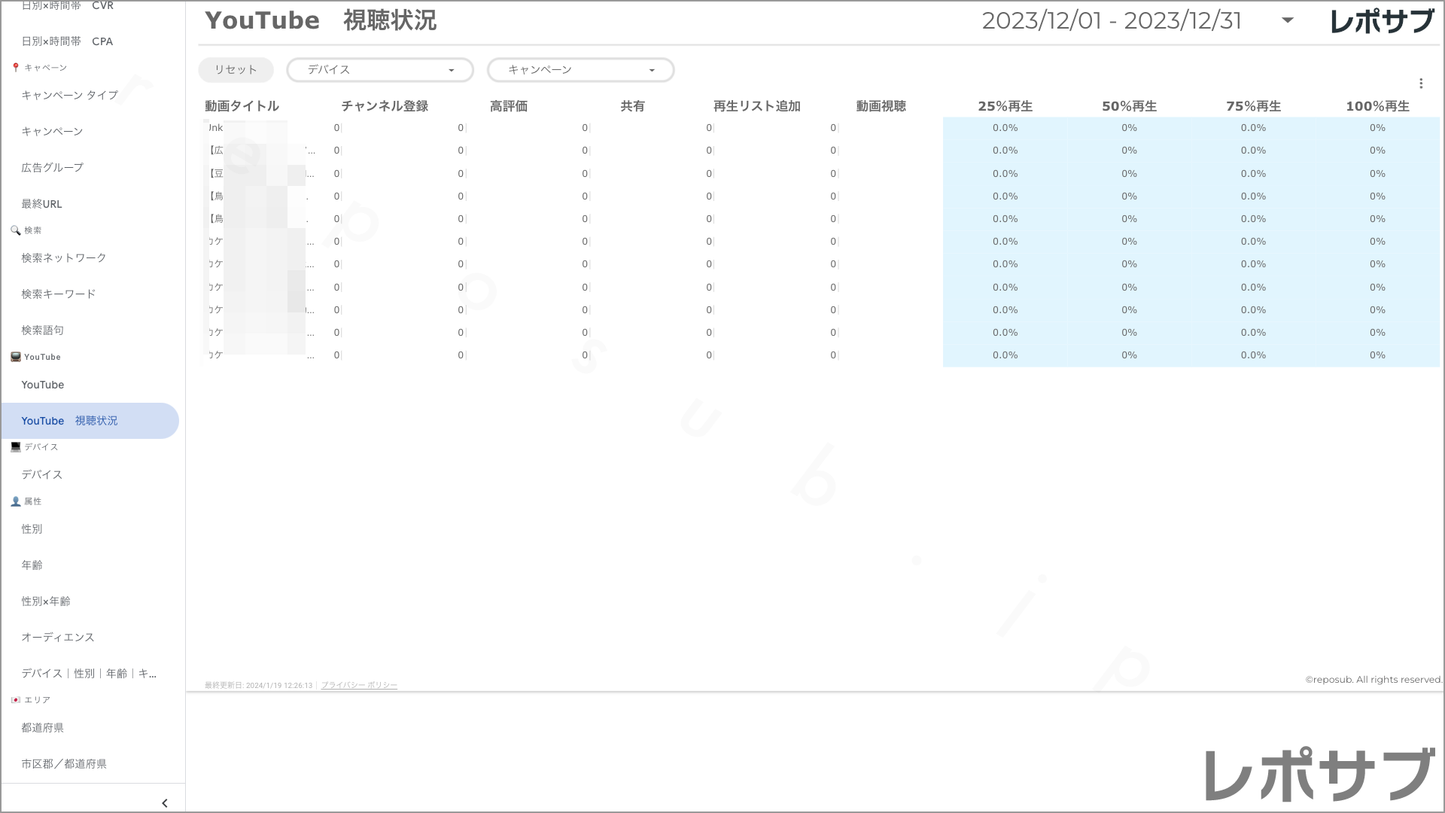Sort by the チャンネル登録 column header

pyautogui.click(x=384, y=106)
